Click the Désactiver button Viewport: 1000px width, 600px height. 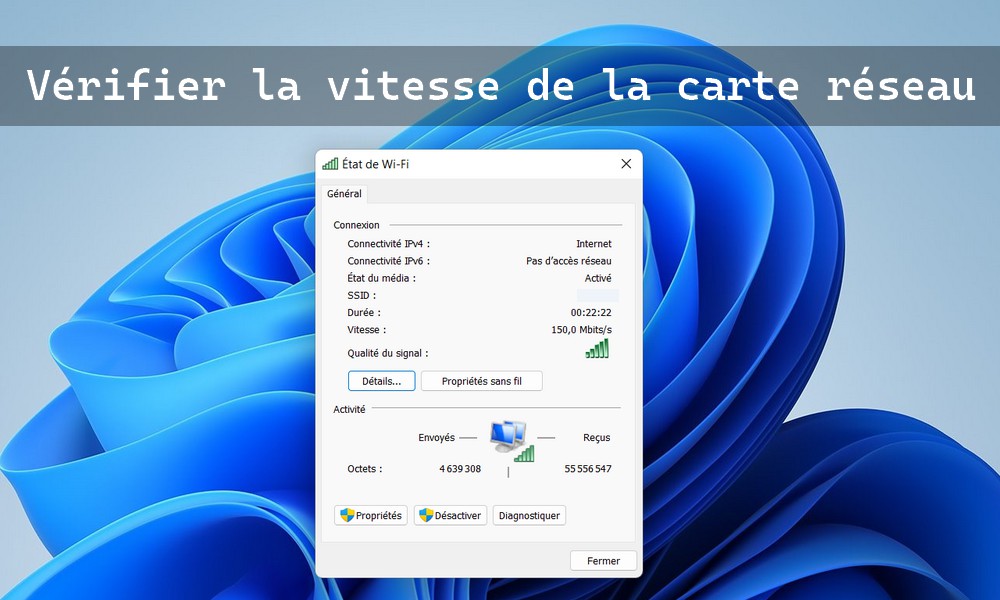tap(450, 515)
